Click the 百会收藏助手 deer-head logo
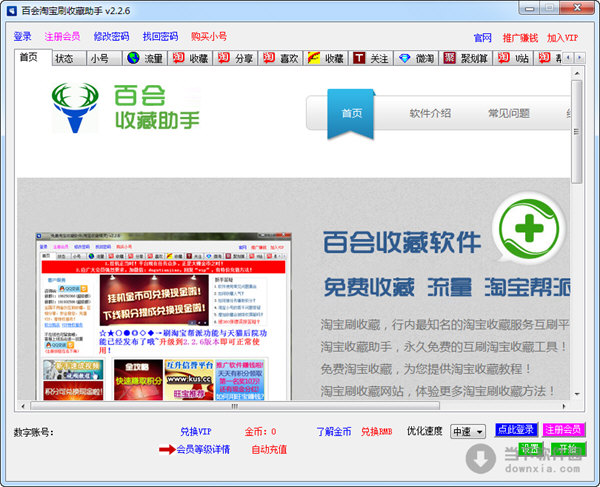This screenshot has height=487, width=600. [75, 107]
